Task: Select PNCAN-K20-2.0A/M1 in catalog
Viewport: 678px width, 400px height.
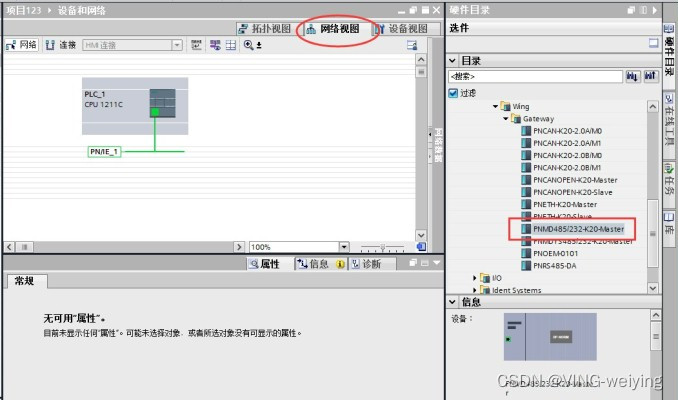Action: point(567,143)
